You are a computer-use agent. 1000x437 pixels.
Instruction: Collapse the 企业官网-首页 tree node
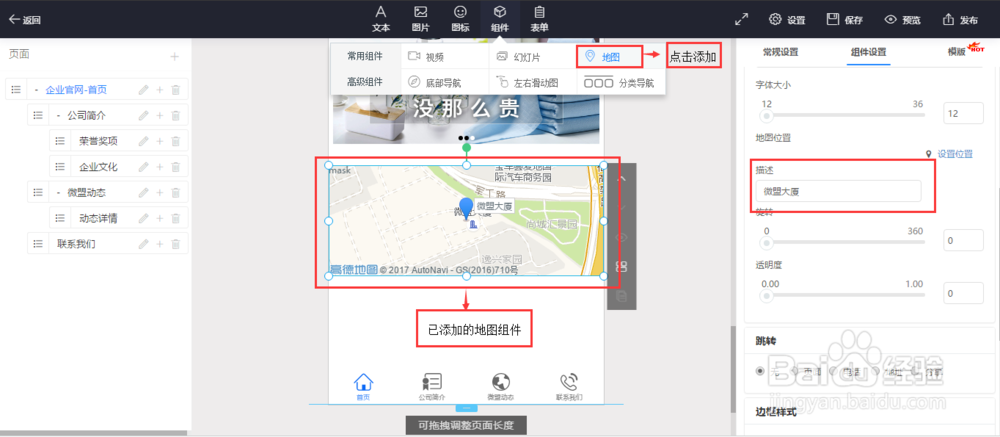(x=36, y=90)
